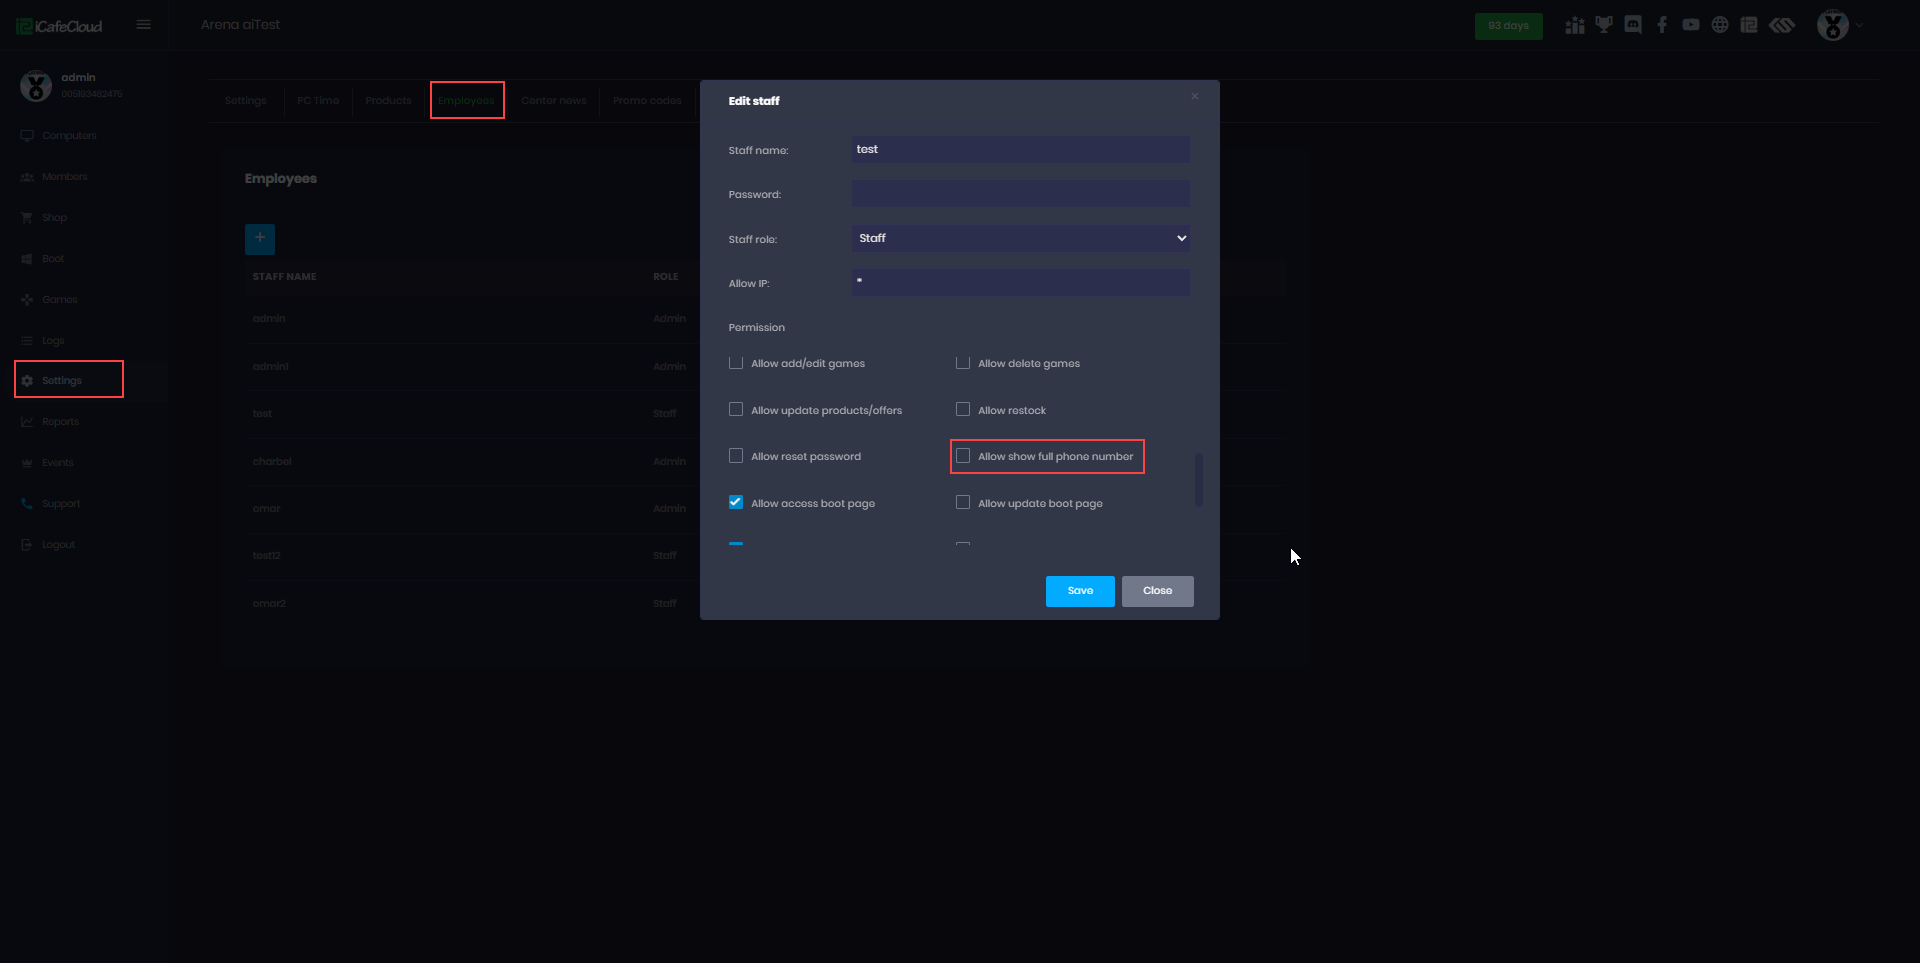The height and width of the screenshot is (963, 1920).
Task: Open the trophy icon in header
Action: (x=1604, y=25)
